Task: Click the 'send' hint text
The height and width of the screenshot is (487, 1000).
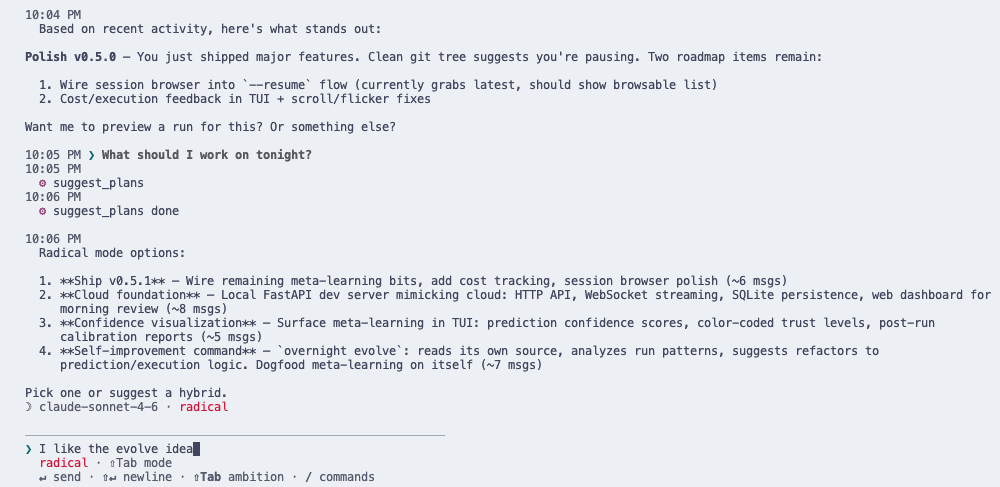Action: click(x=68, y=477)
